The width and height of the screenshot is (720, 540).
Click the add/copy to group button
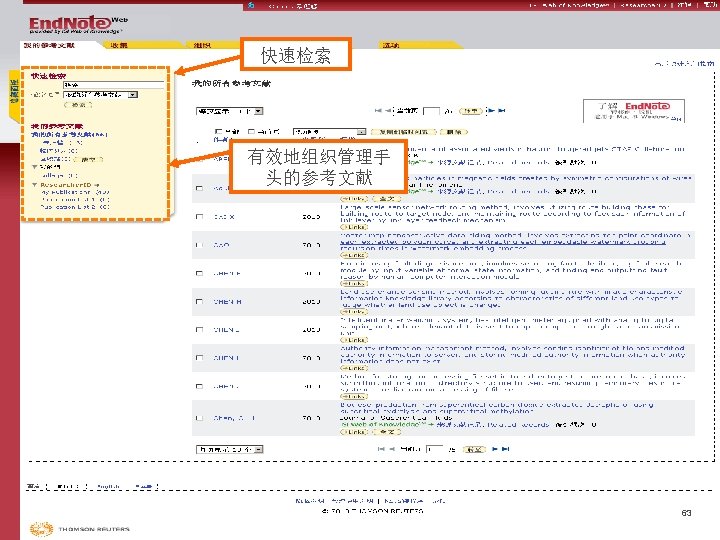pos(403,132)
